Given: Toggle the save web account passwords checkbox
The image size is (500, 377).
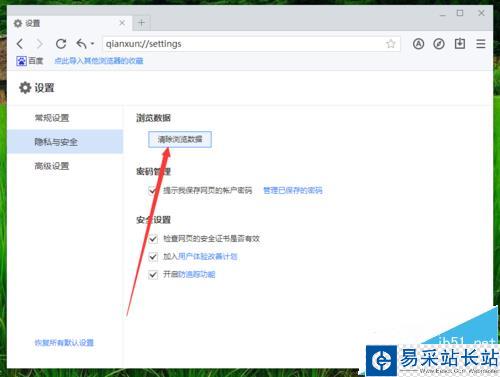Looking at the screenshot, I should [x=153, y=191].
